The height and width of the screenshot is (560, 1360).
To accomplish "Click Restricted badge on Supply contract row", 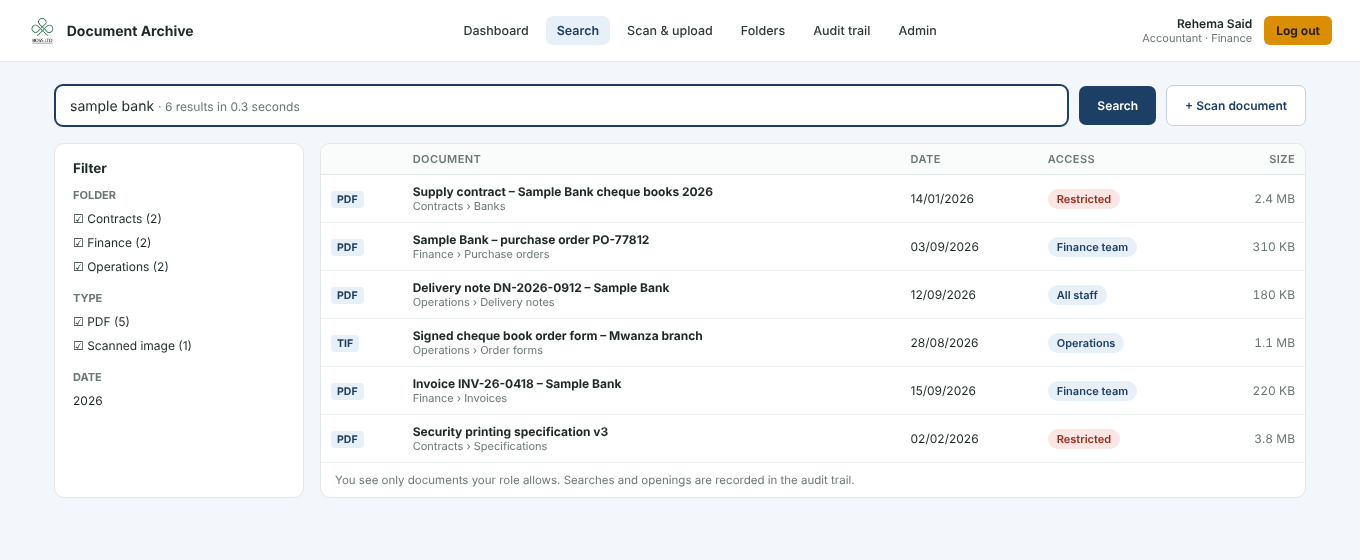I will click(1084, 199).
